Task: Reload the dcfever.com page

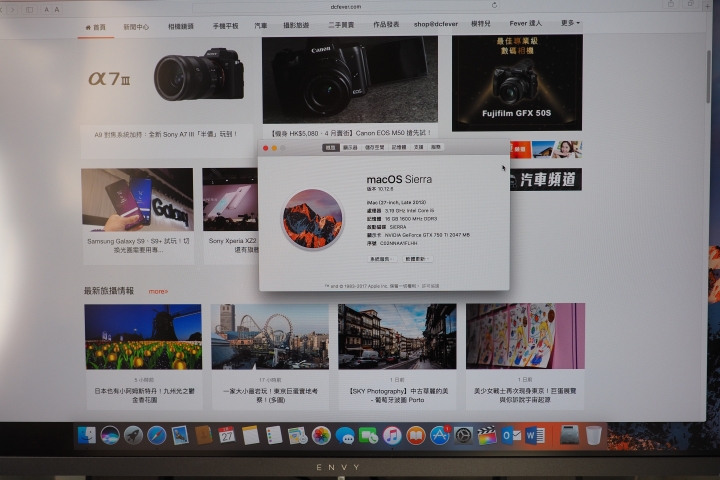Action: point(494,5)
